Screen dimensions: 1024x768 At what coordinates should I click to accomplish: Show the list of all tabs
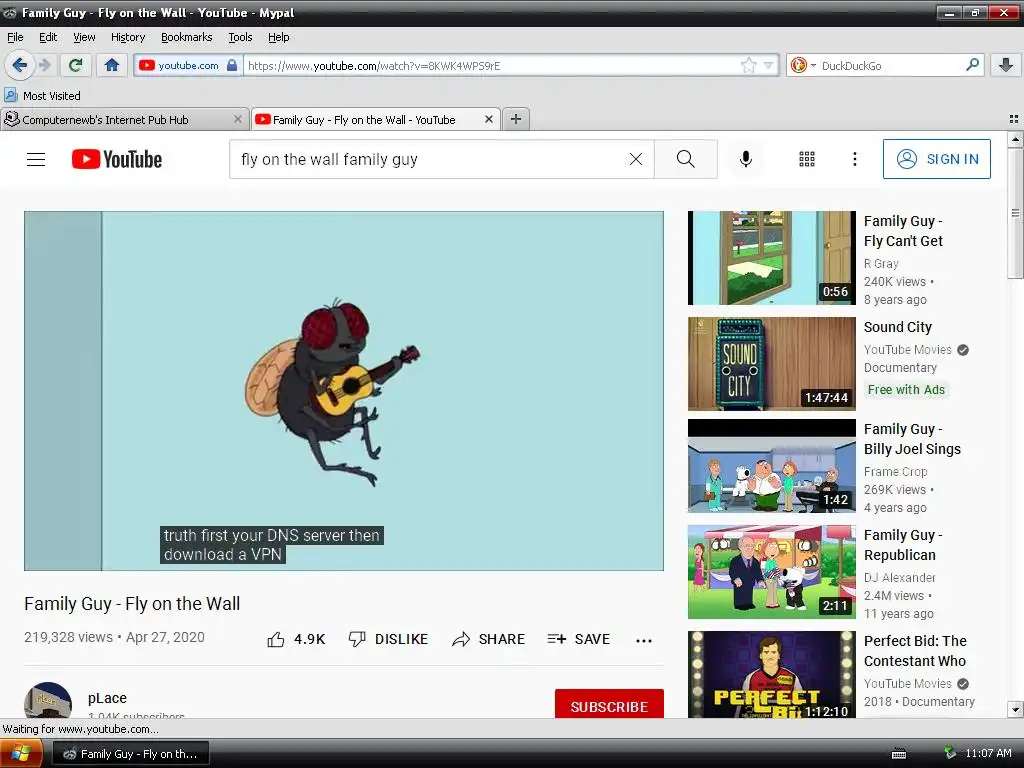click(1014, 119)
